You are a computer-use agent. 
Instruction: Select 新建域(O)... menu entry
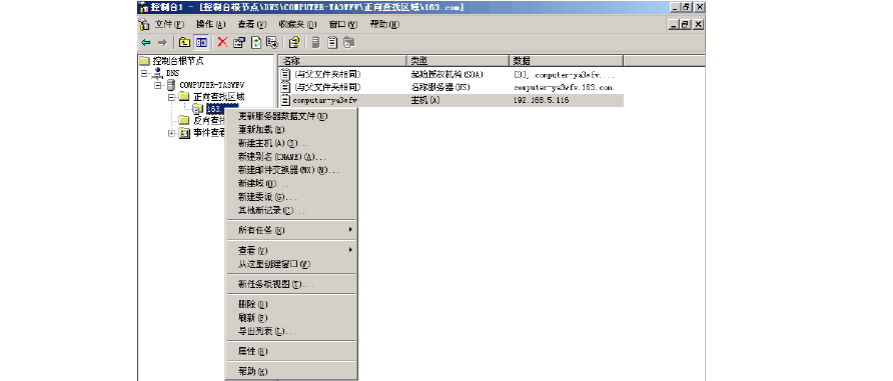point(292,183)
